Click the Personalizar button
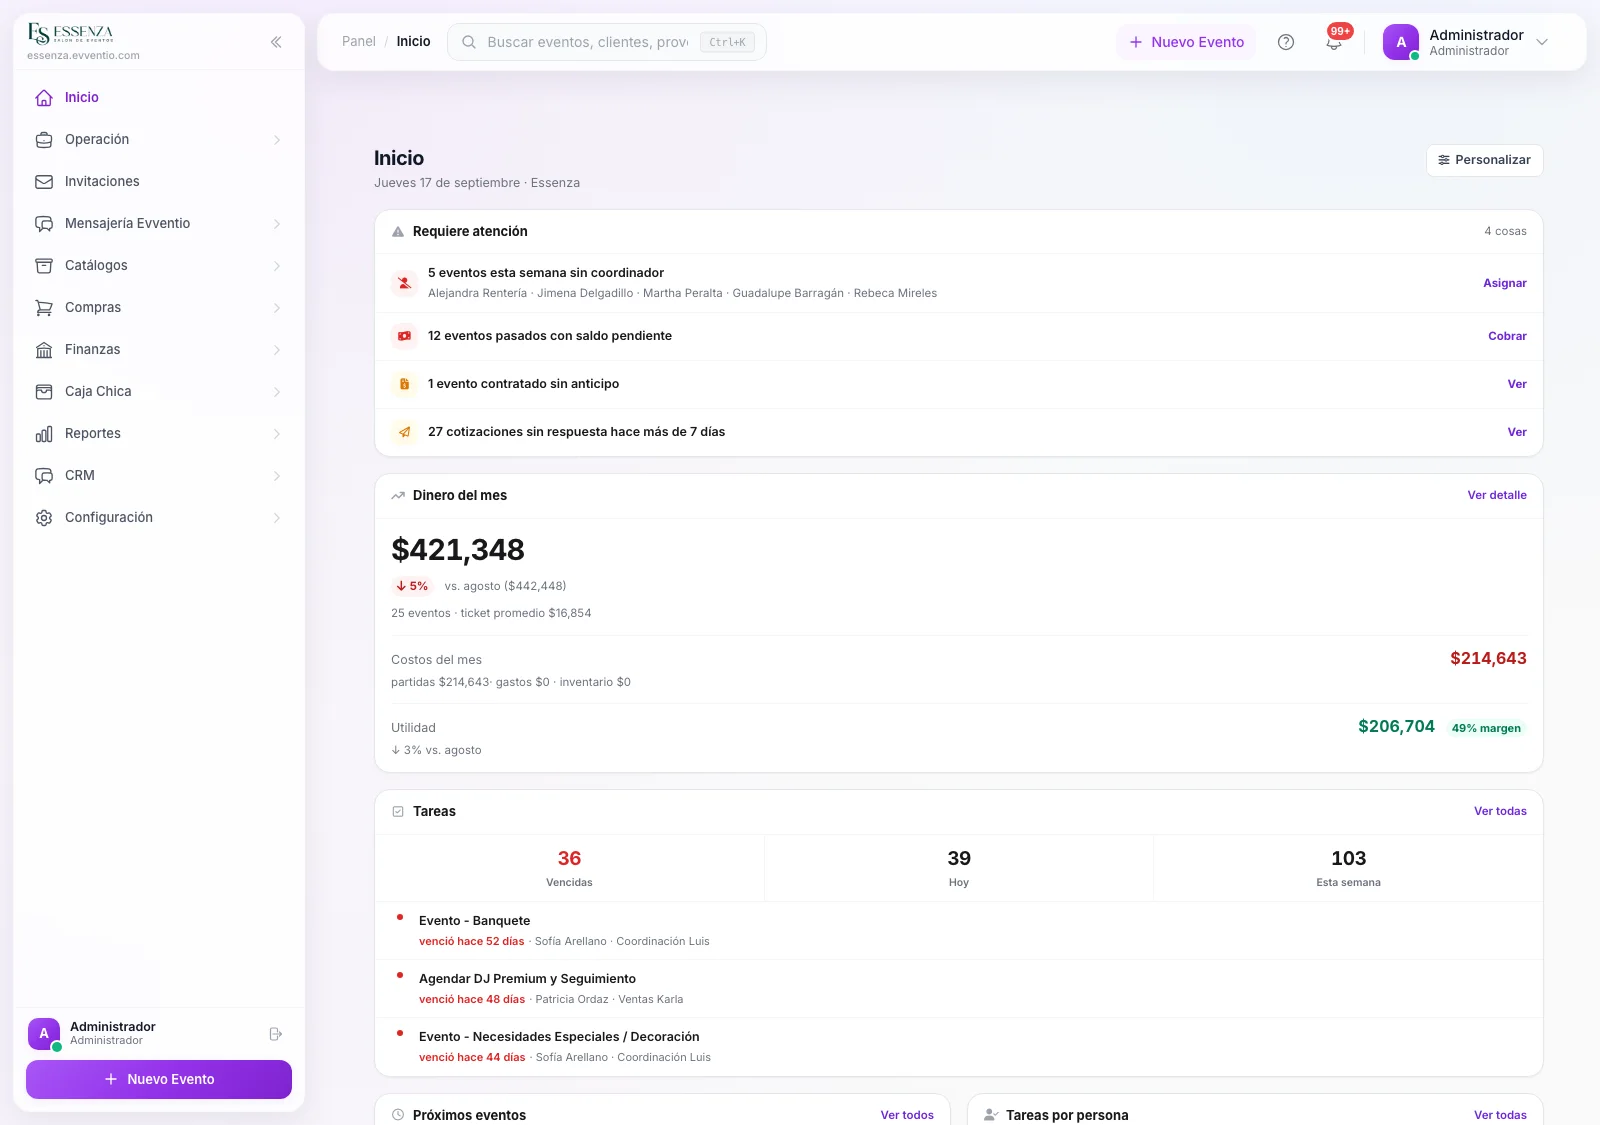 (1484, 160)
